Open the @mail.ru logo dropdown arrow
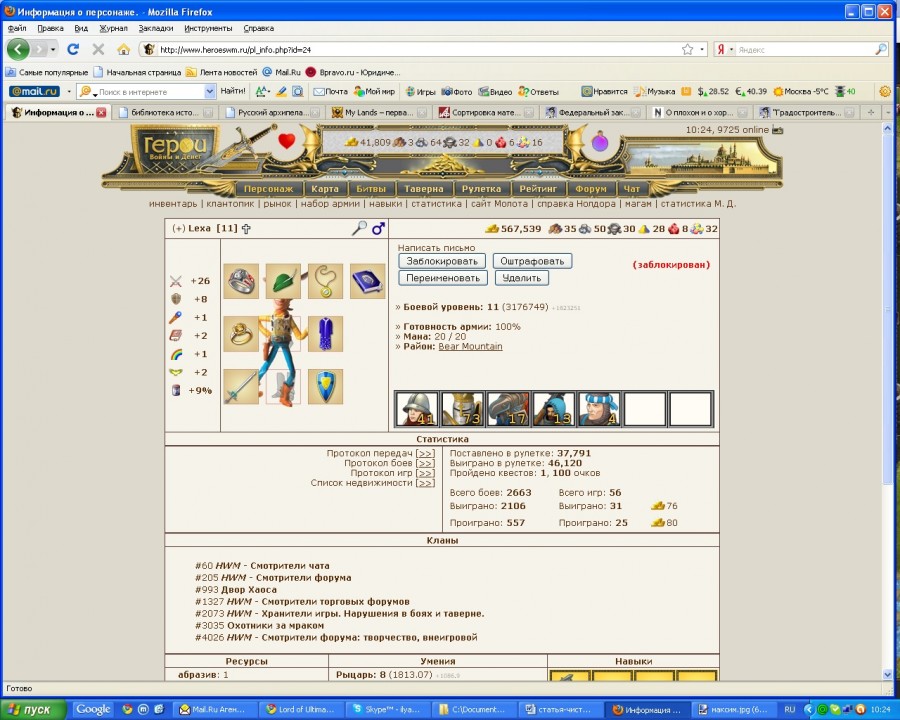This screenshot has height=720, width=900. click(69, 91)
